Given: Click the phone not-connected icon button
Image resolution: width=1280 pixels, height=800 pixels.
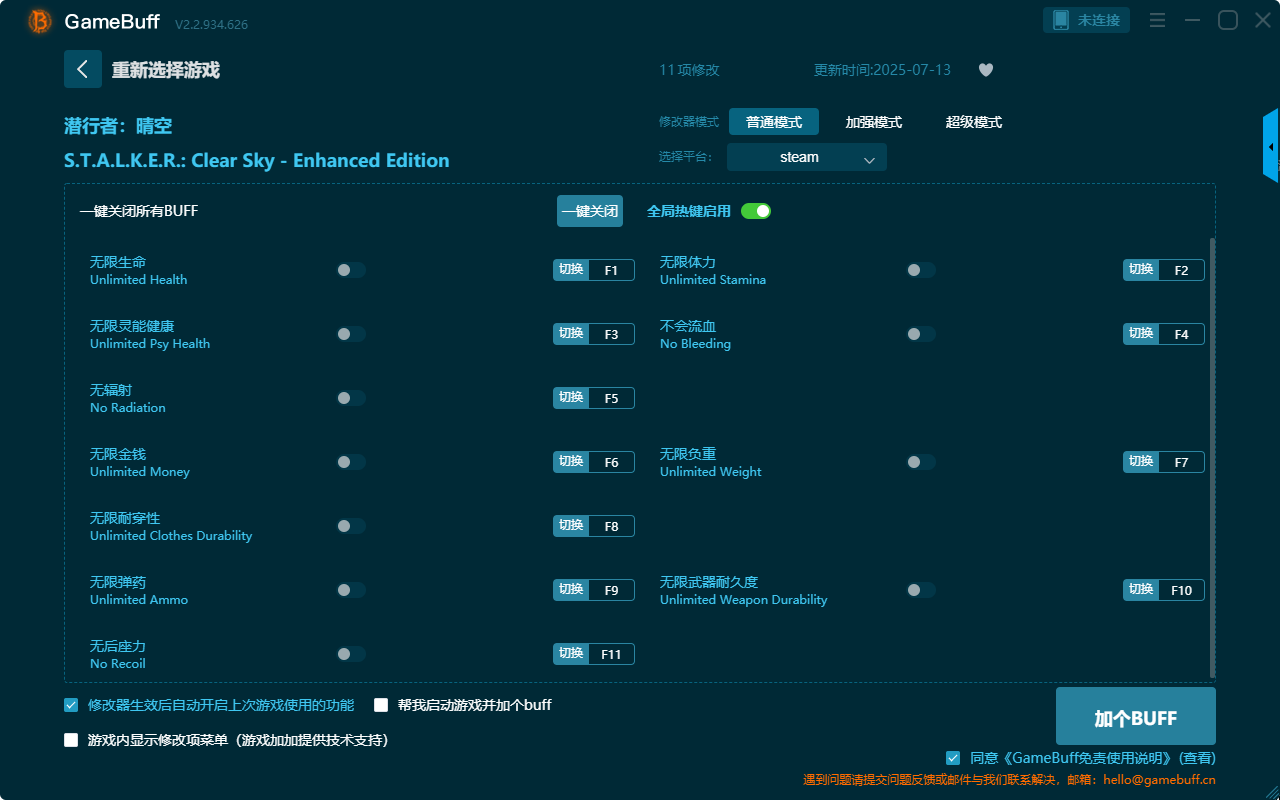Looking at the screenshot, I should tap(1087, 20).
